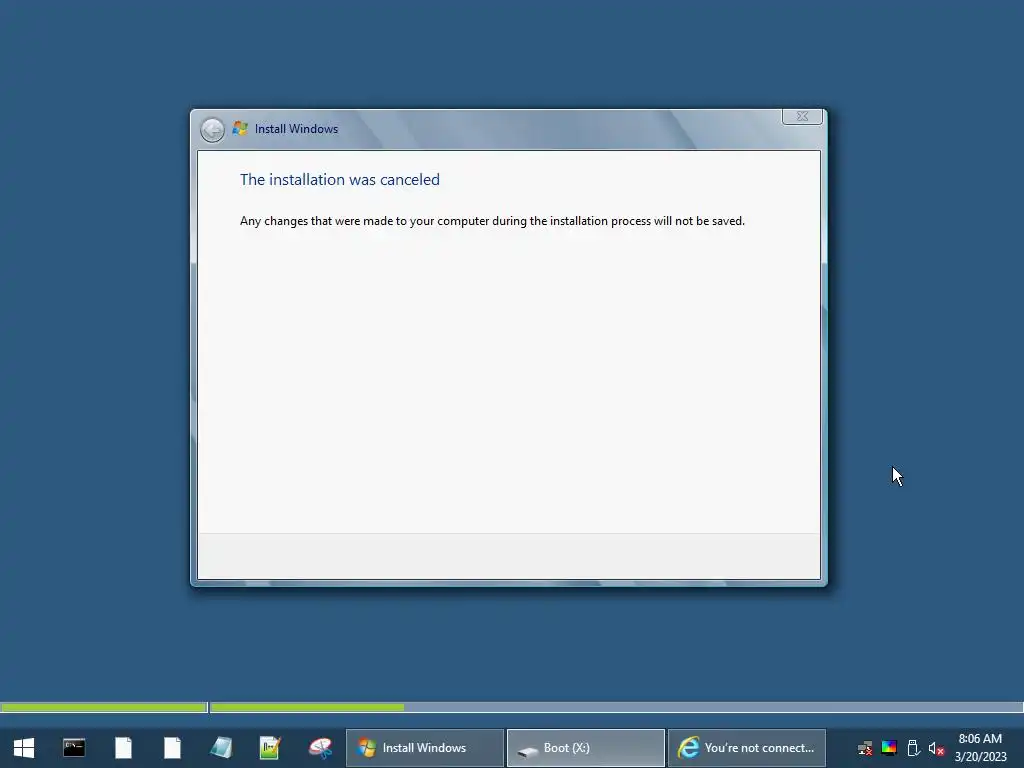
Task: Click the USB safely remove tray icon
Action: pos(913,748)
